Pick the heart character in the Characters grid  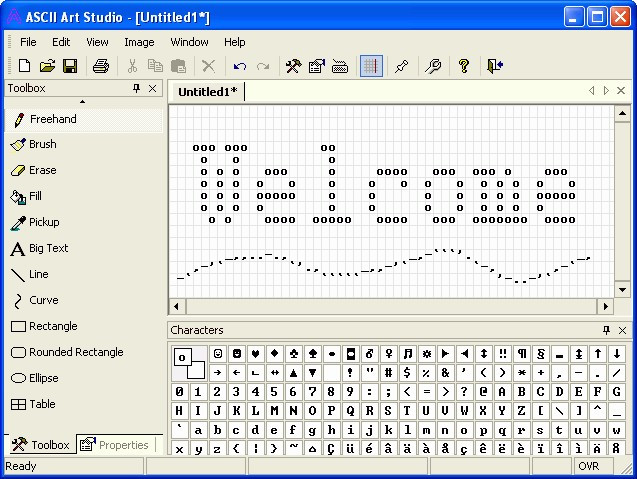coord(255,354)
